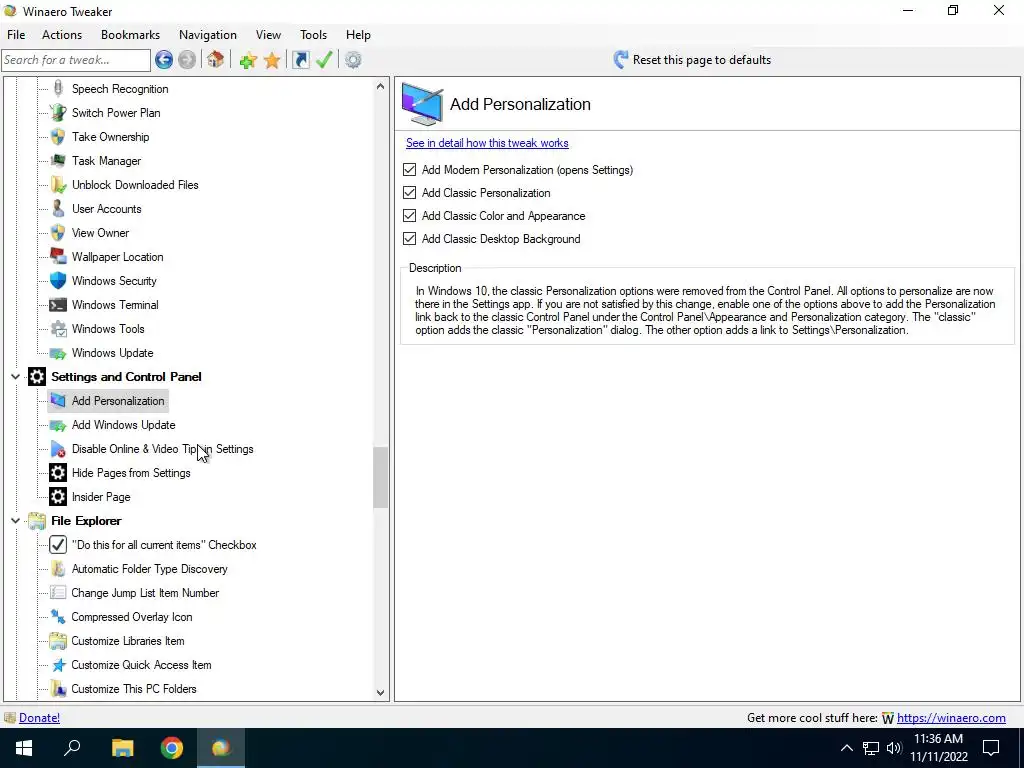
Task: Open the Bookmarks menu
Action: click(131, 35)
